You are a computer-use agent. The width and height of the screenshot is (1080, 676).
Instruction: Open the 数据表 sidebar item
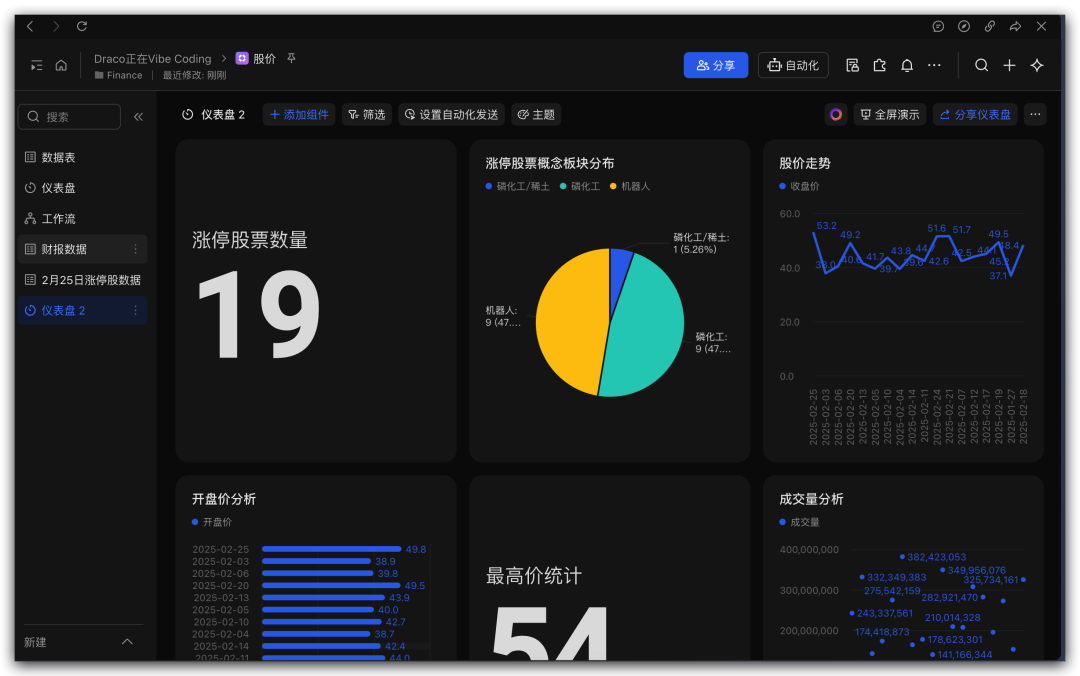[x=58, y=157]
